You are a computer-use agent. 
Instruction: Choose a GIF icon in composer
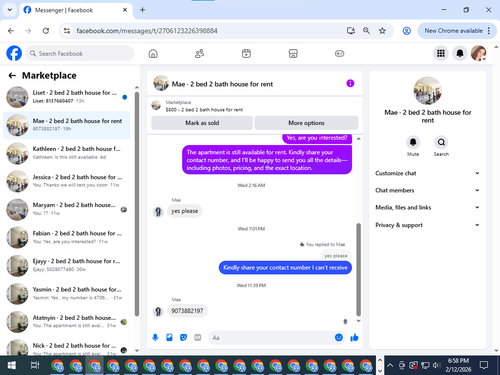[x=198, y=337]
